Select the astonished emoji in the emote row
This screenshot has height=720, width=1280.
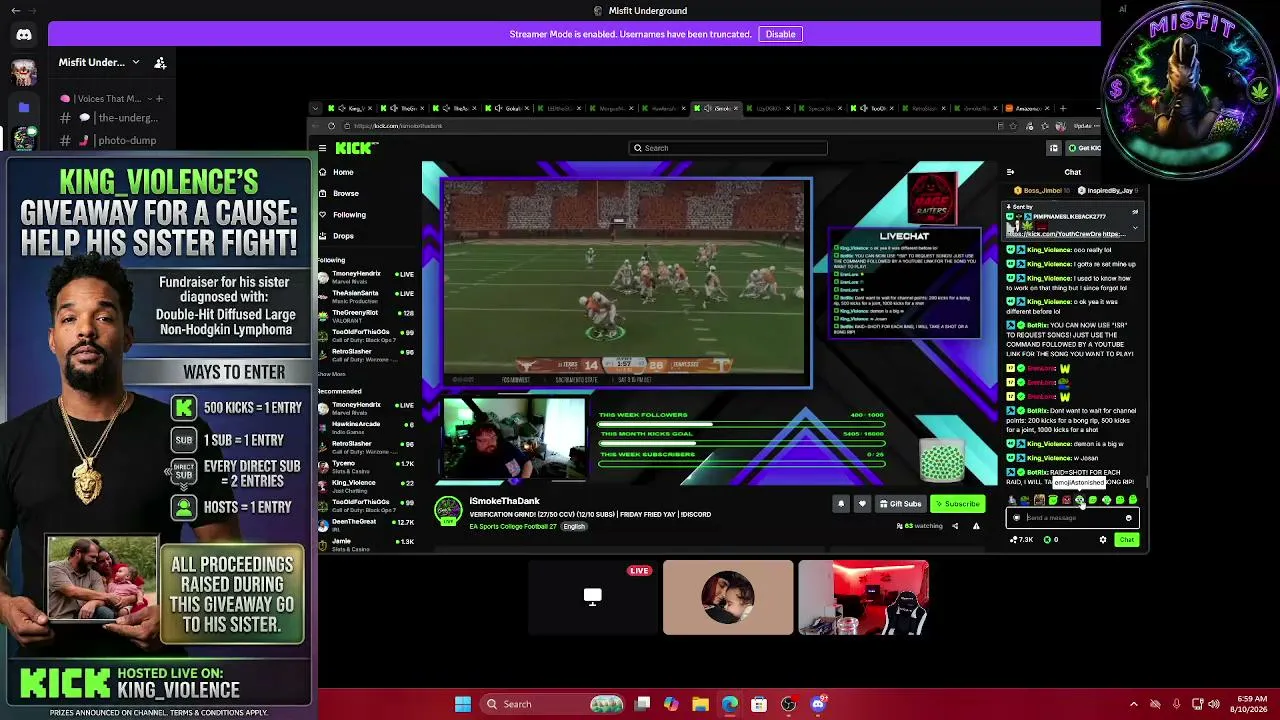point(1079,500)
